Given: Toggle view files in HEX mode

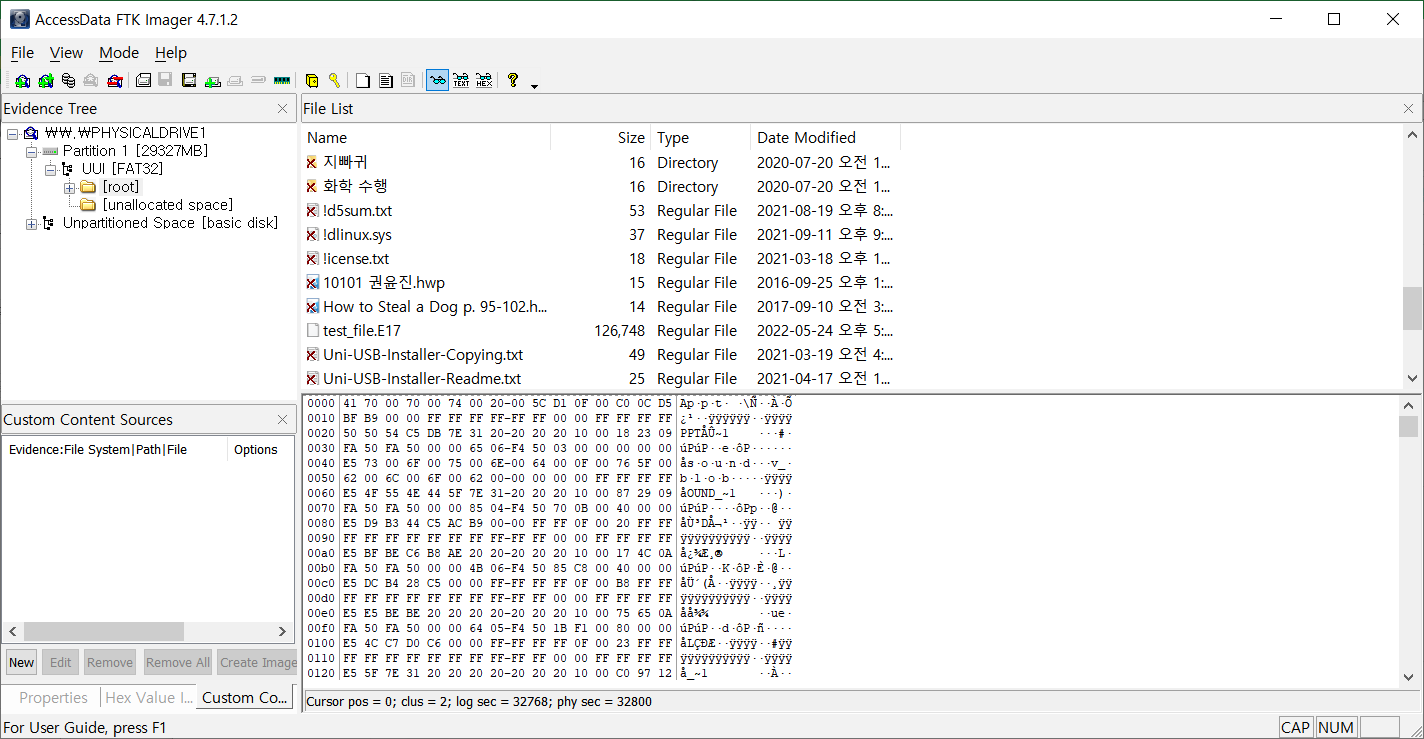Looking at the screenshot, I should [x=484, y=80].
